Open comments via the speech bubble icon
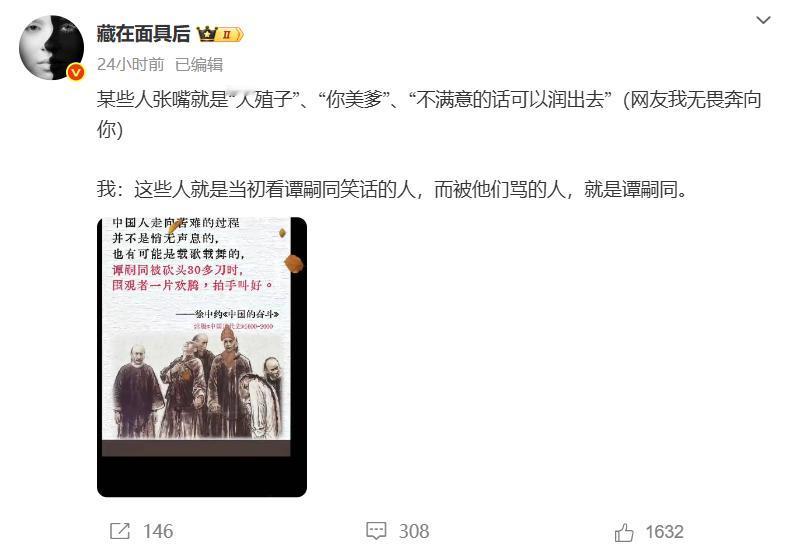 click(376, 531)
